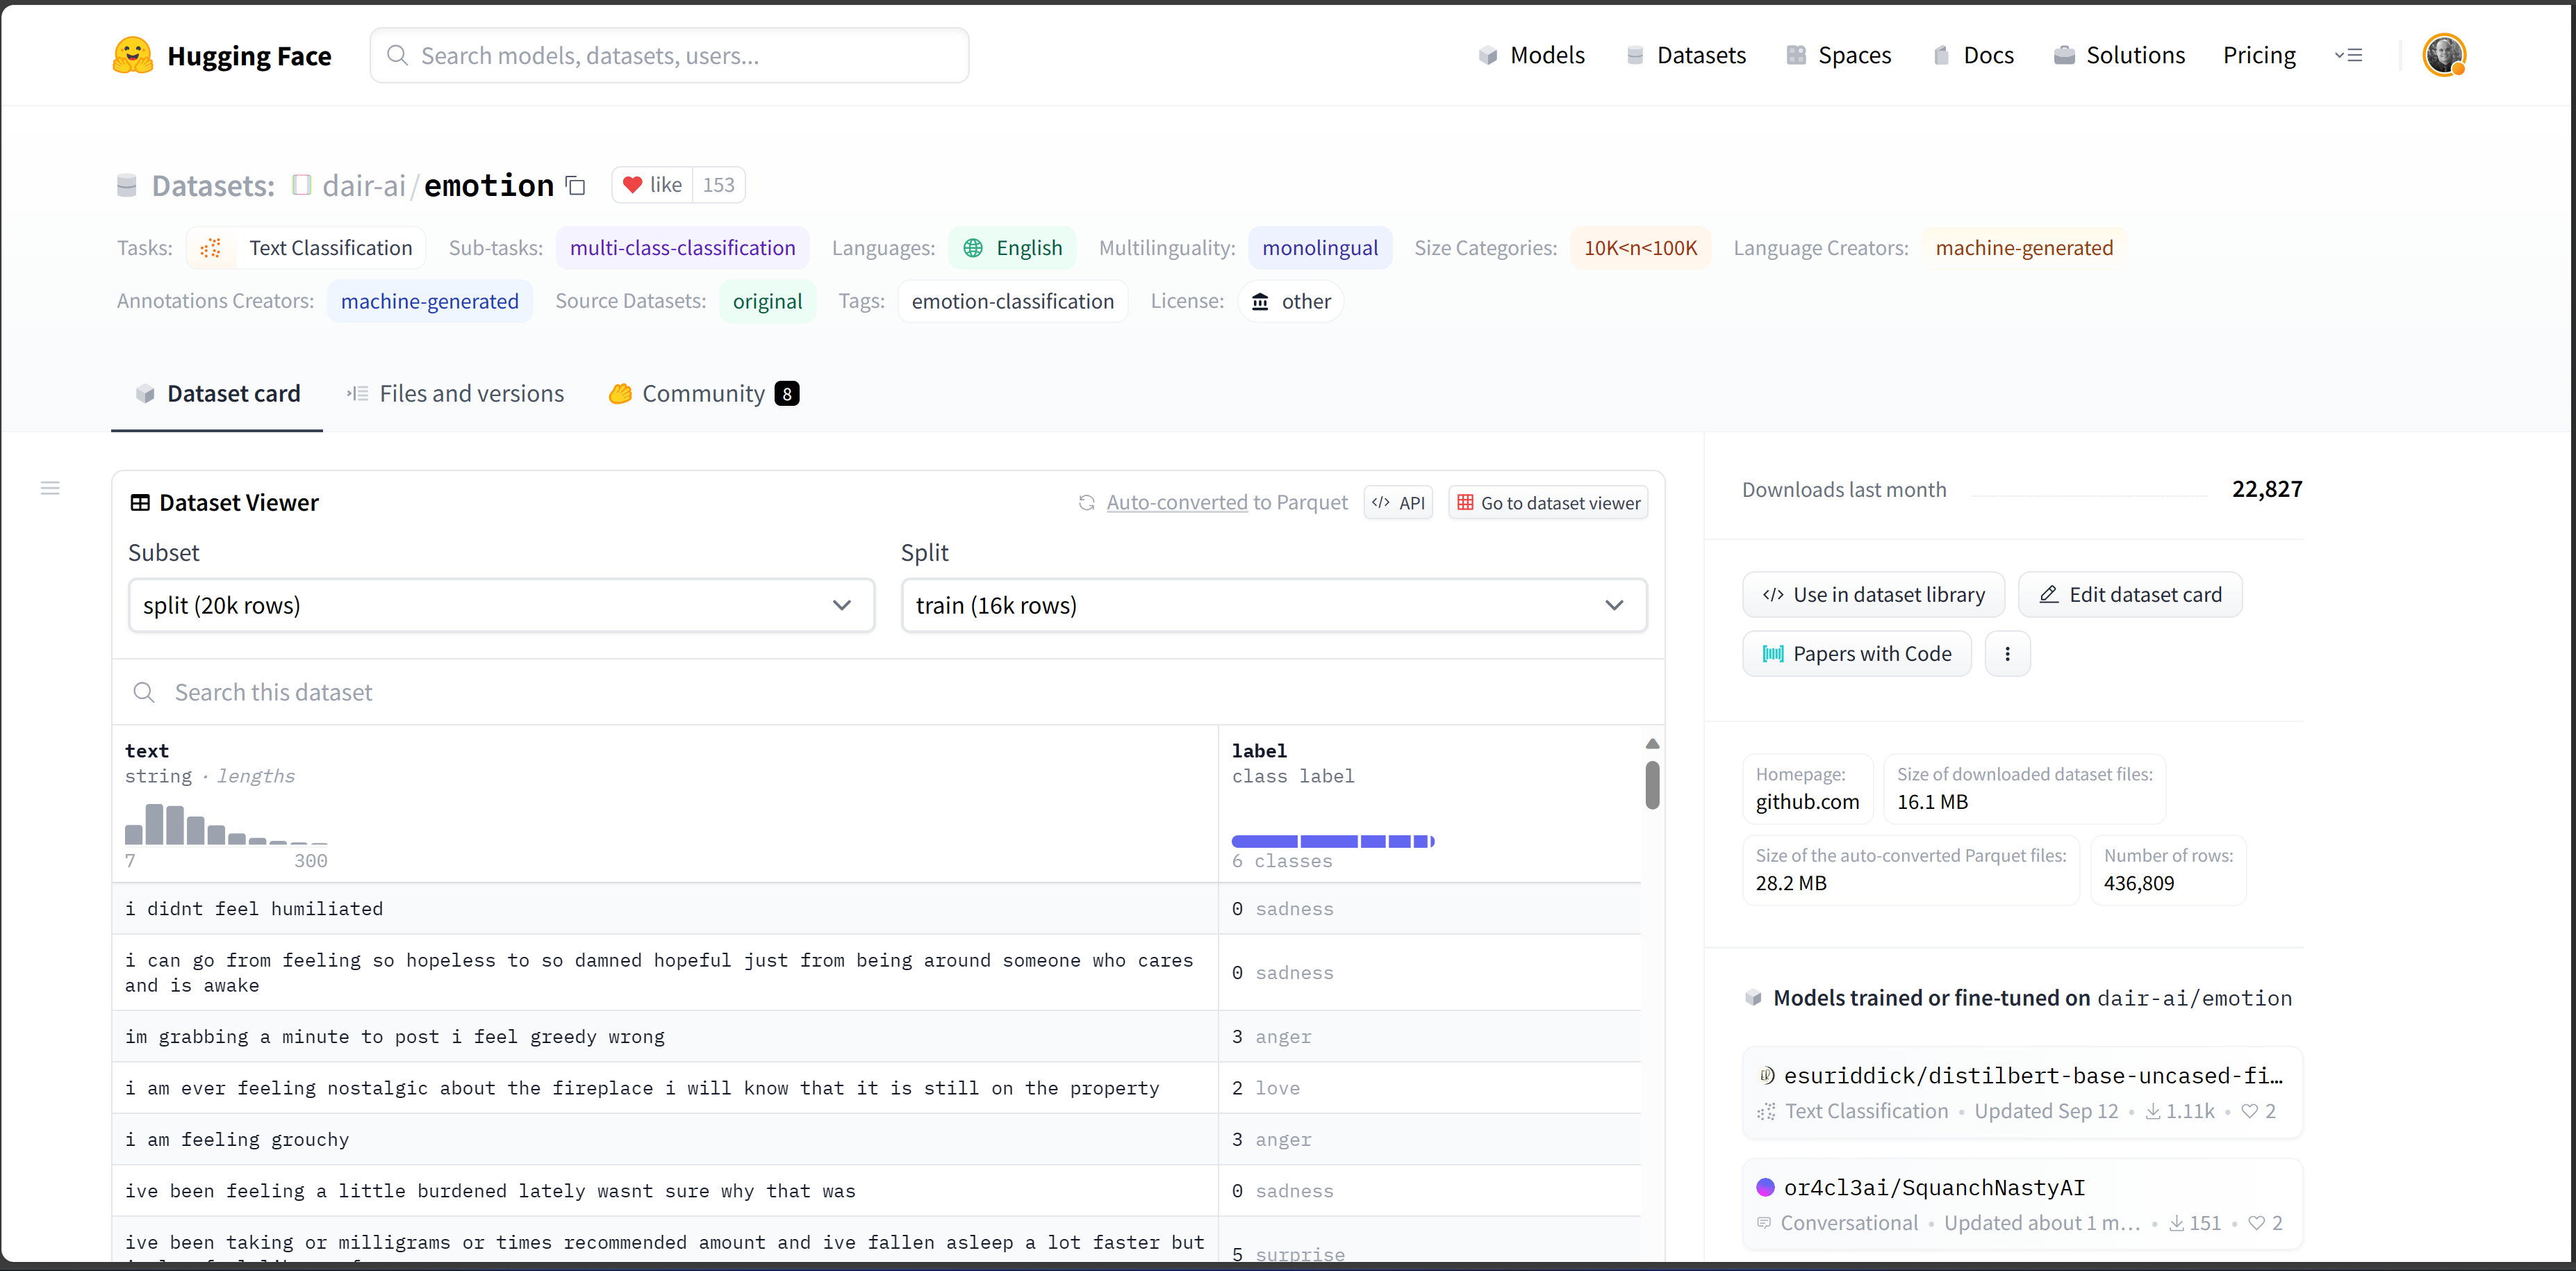This screenshot has width=2576, height=1271.
Task: Click the like count 153
Action: pyautogui.click(x=718, y=185)
